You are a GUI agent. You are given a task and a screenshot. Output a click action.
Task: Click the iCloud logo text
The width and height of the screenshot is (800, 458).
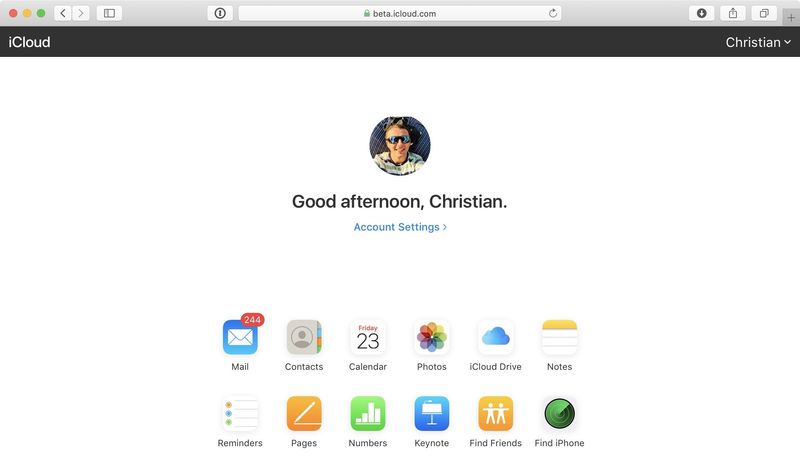29,42
